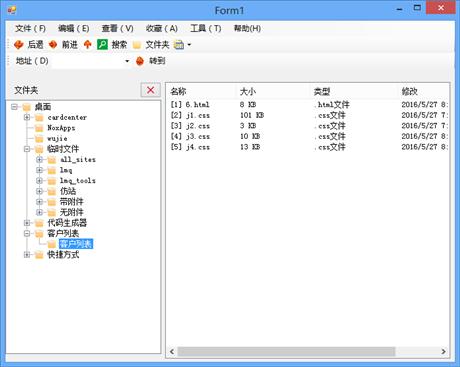Viewport: 460px width, 367px height.
Task: Select file [5] j4.css
Action: tap(190, 147)
